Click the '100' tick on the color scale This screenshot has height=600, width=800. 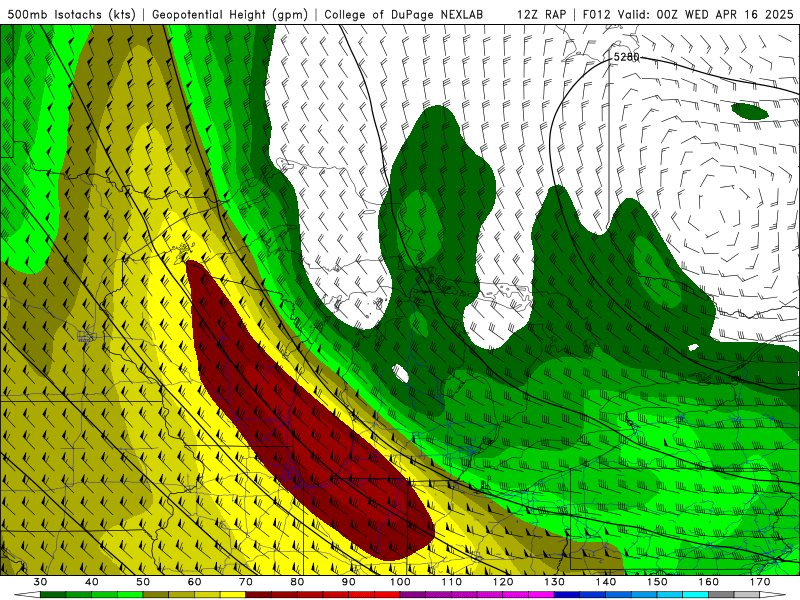[x=400, y=582]
